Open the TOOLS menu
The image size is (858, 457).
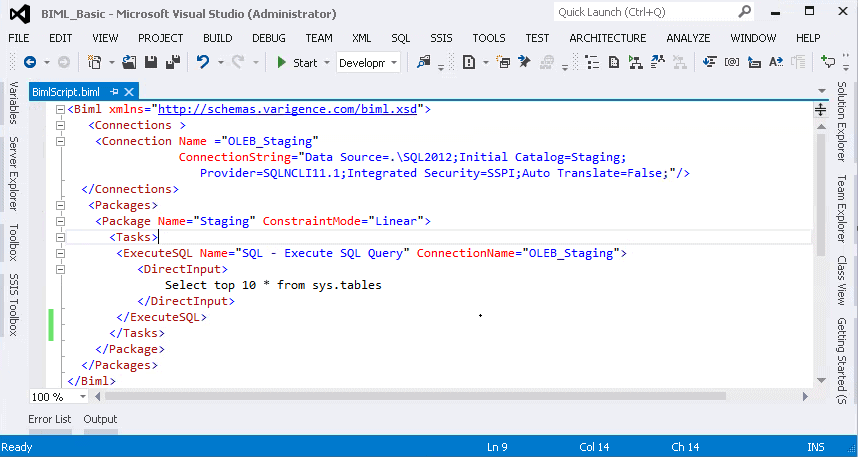pyautogui.click(x=489, y=38)
